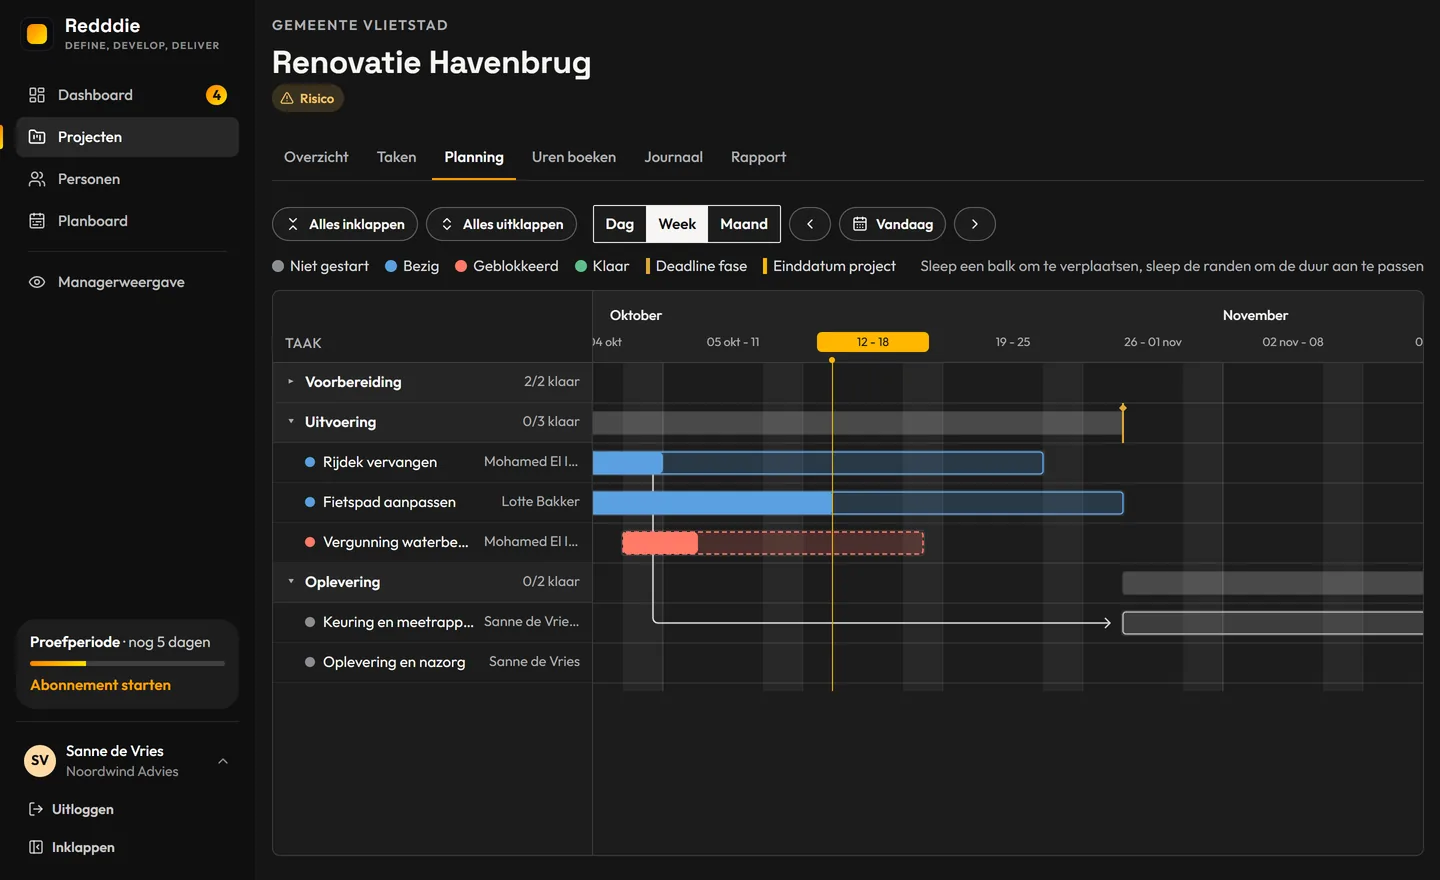Click blue status dot of Fietspad aanpassen
1440x880 pixels.
pyautogui.click(x=310, y=502)
